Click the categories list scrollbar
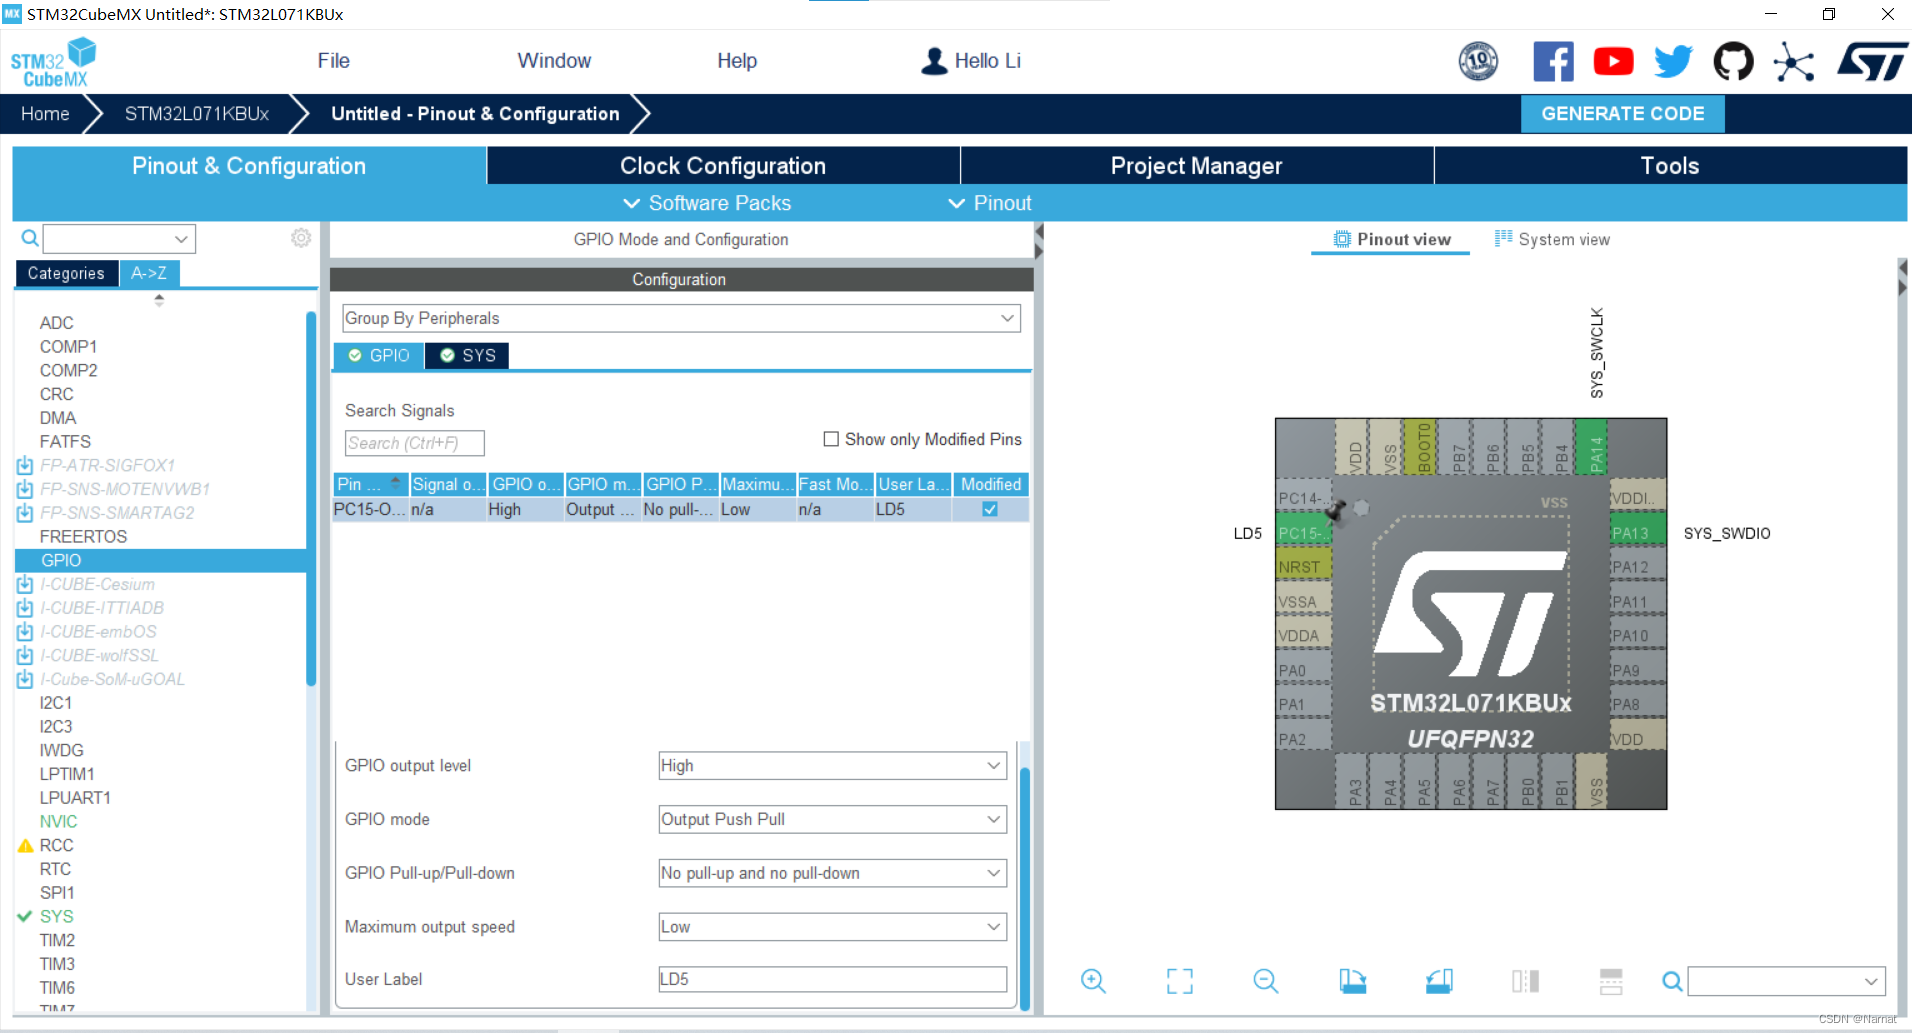The image size is (1912, 1033). 311,500
